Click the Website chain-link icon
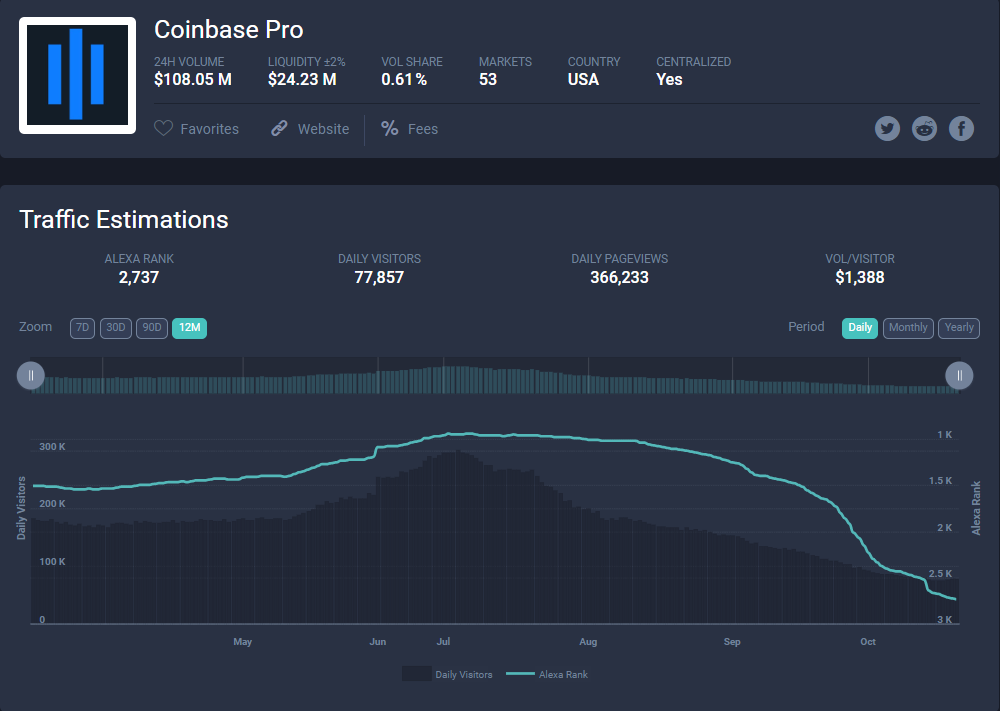Screen dimensions: 1000x711 (280, 129)
